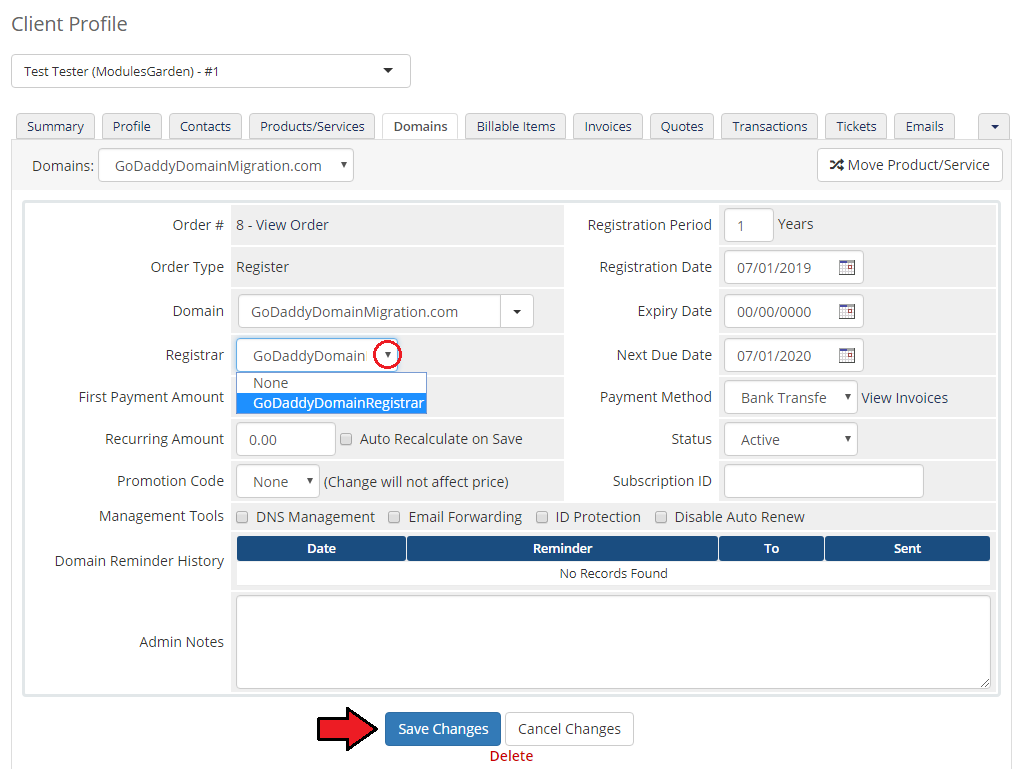Image resolution: width=1024 pixels, height=769 pixels.
Task: Click the Registration Period years field
Action: click(x=748, y=225)
